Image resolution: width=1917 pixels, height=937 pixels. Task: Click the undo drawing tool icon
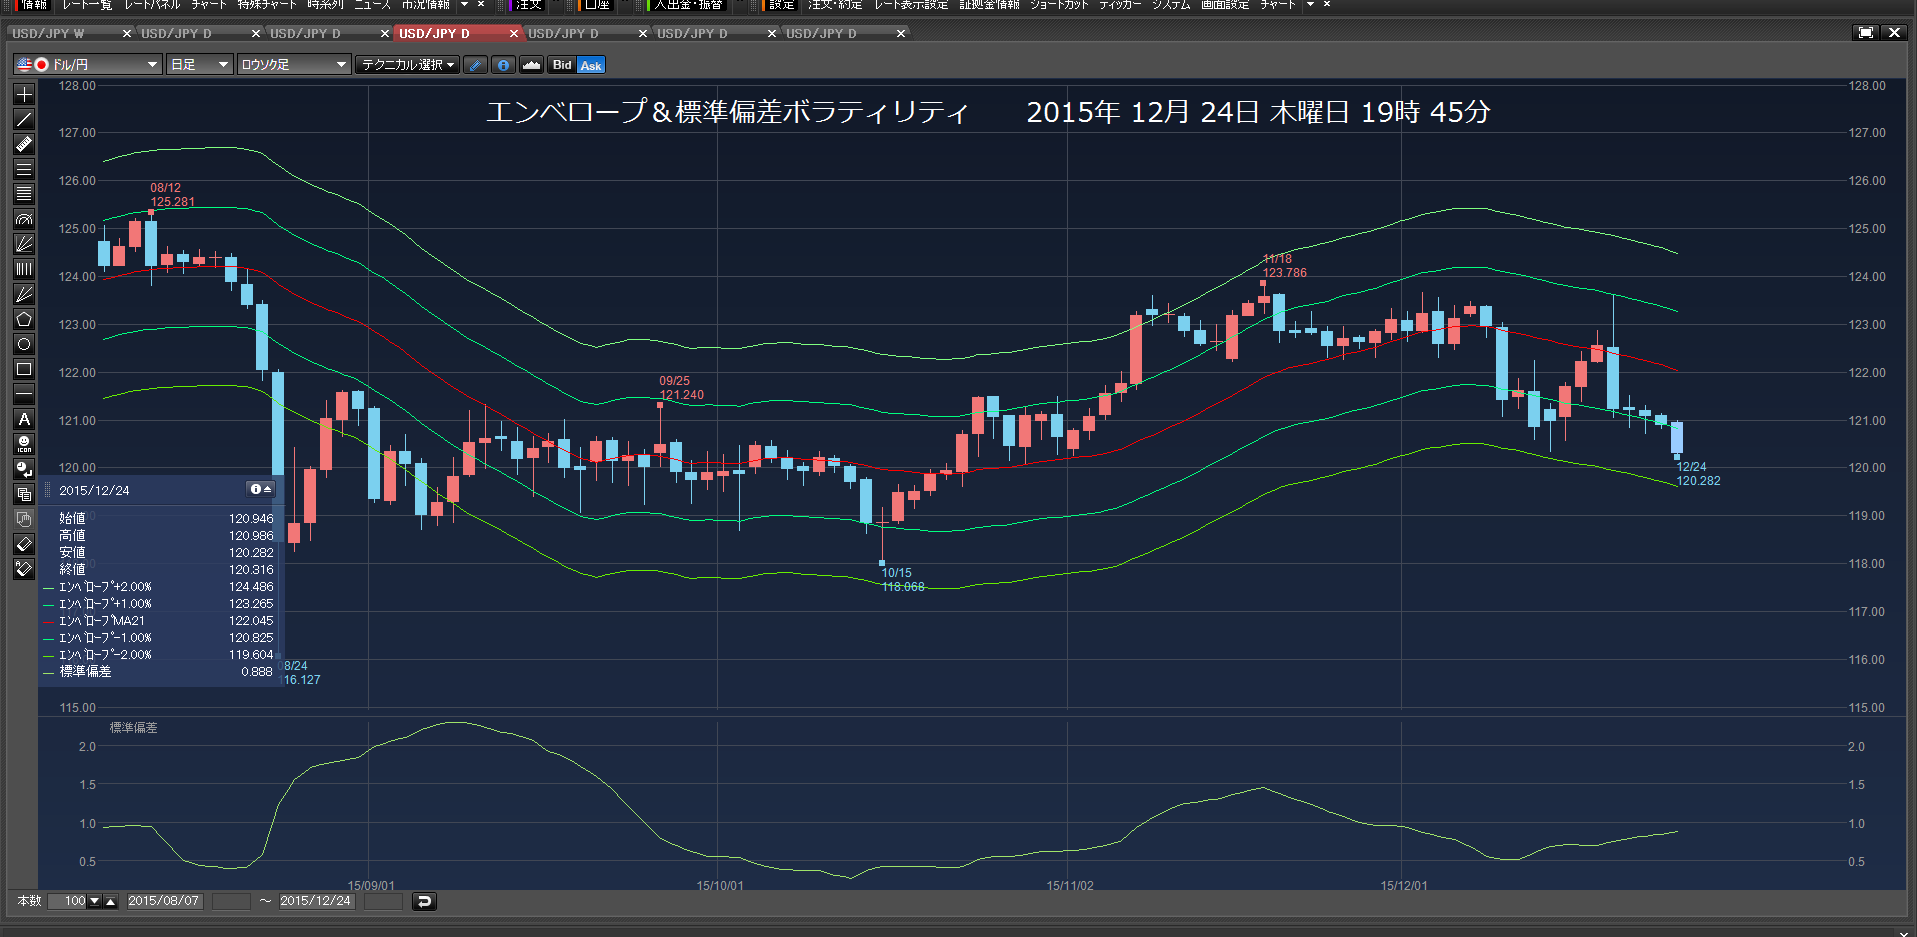(24, 469)
